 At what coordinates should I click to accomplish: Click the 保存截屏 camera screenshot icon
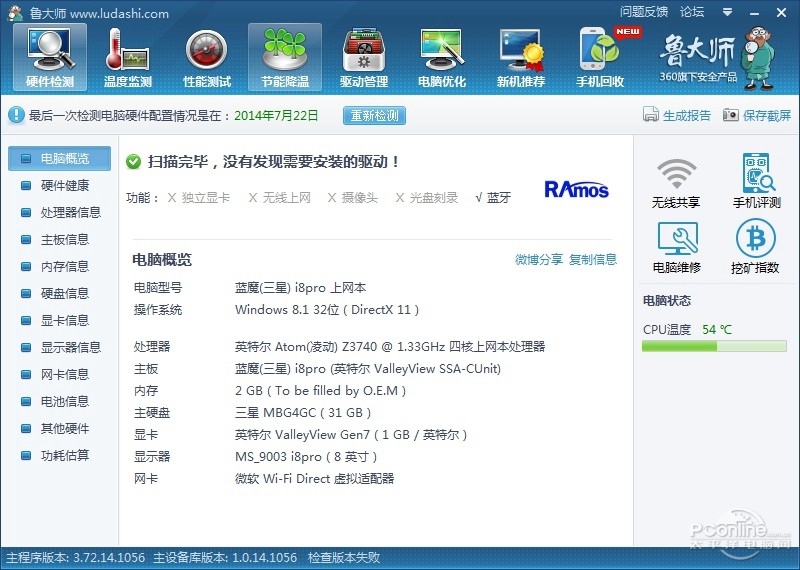click(x=731, y=115)
